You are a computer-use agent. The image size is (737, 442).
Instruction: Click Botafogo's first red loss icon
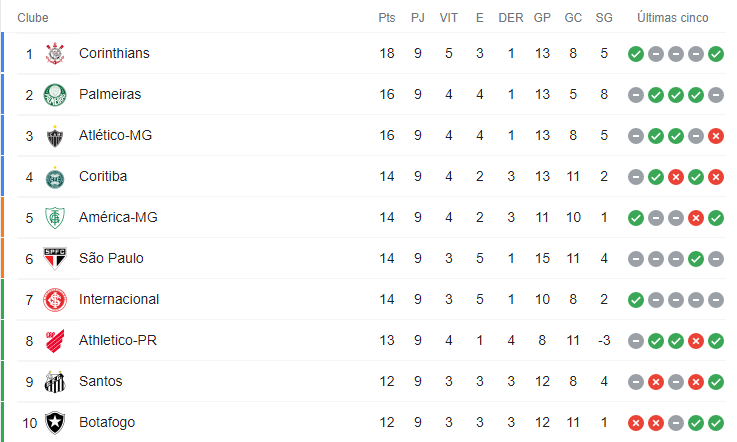636,423
